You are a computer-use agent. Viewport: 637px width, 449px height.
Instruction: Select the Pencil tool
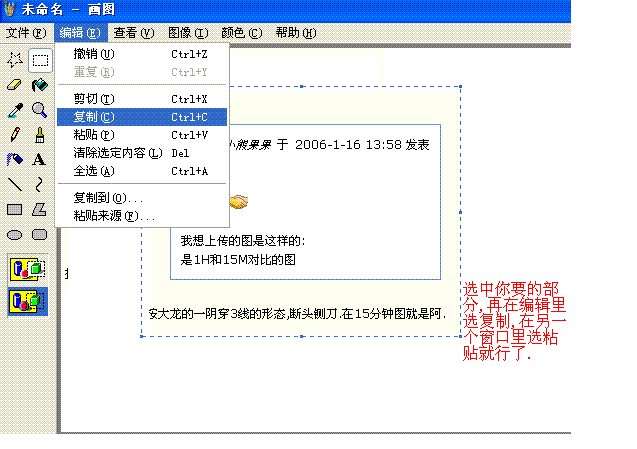(x=15, y=135)
